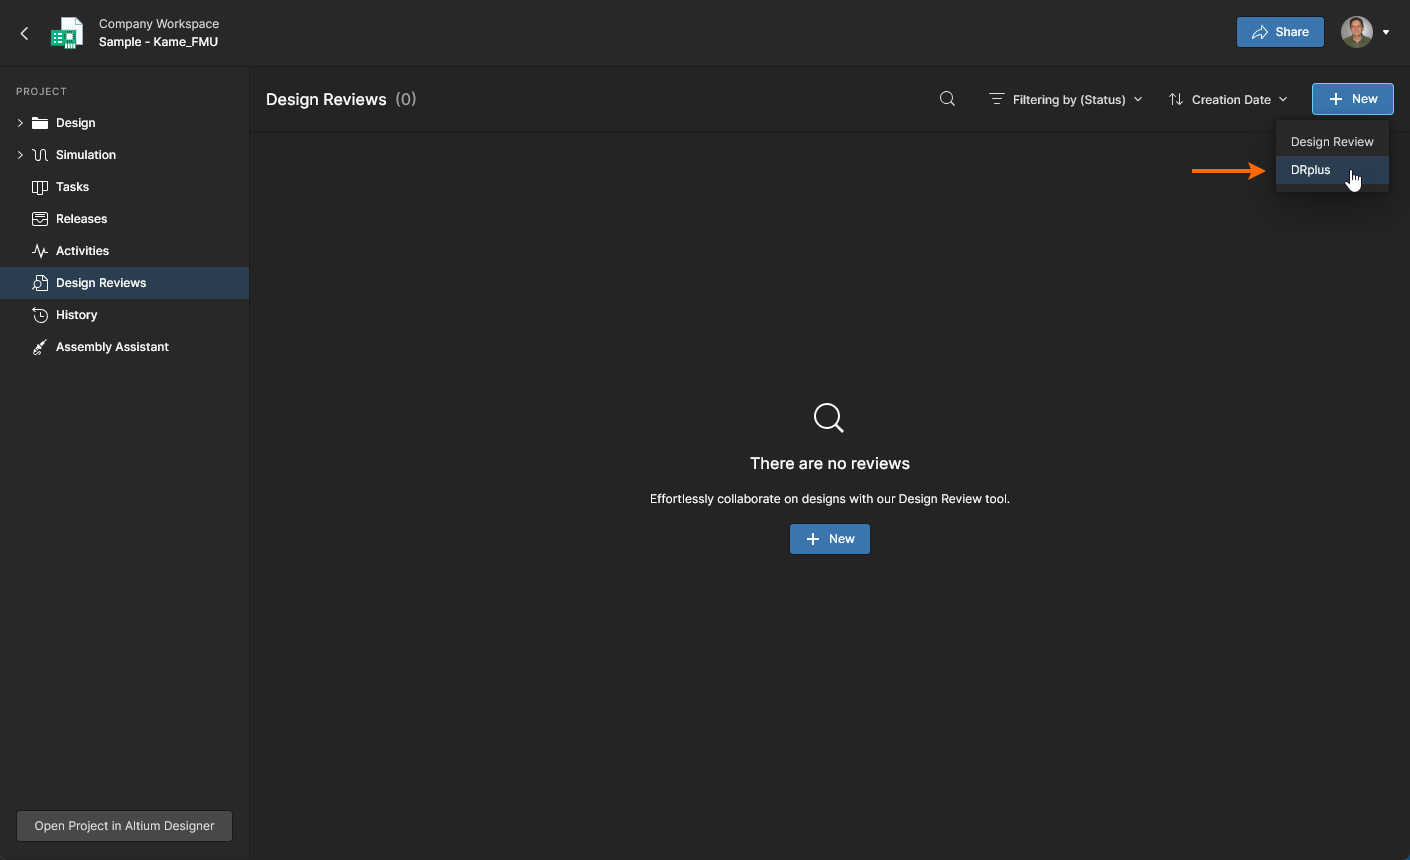Open the Filtering by (Status) dropdown
The height and width of the screenshot is (860, 1410).
(x=1066, y=99)
